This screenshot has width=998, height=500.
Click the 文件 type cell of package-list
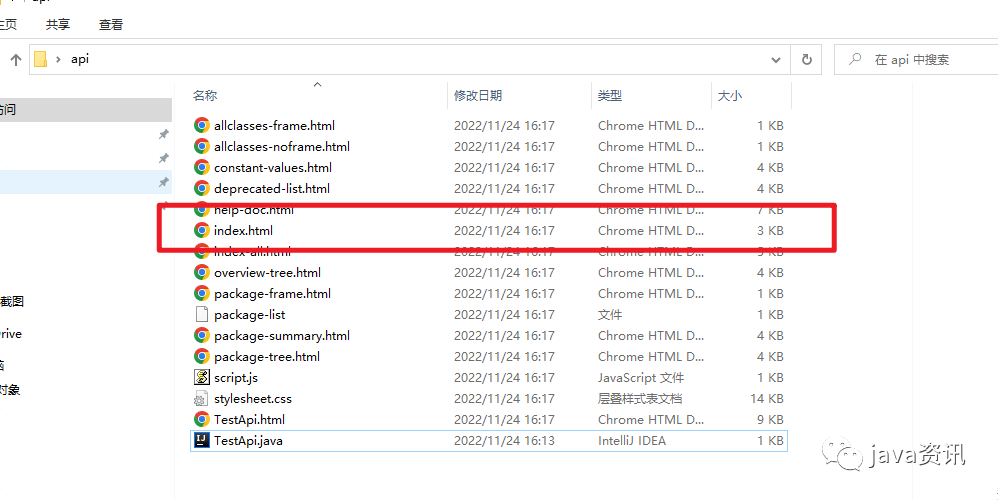tap(610, 314)
